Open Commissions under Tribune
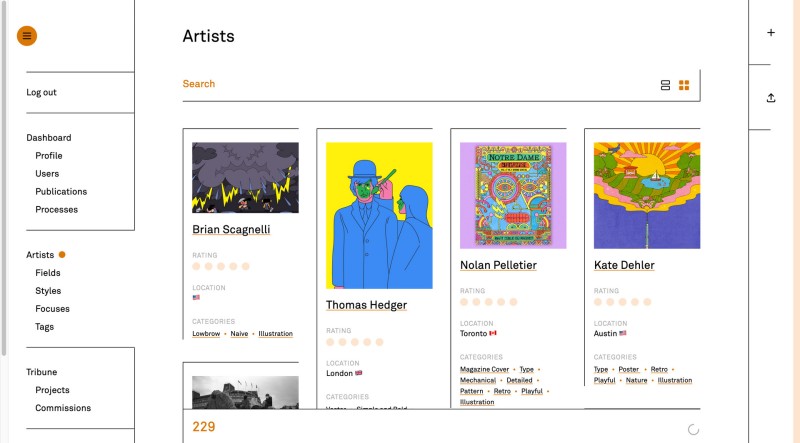 coord(63,408)
